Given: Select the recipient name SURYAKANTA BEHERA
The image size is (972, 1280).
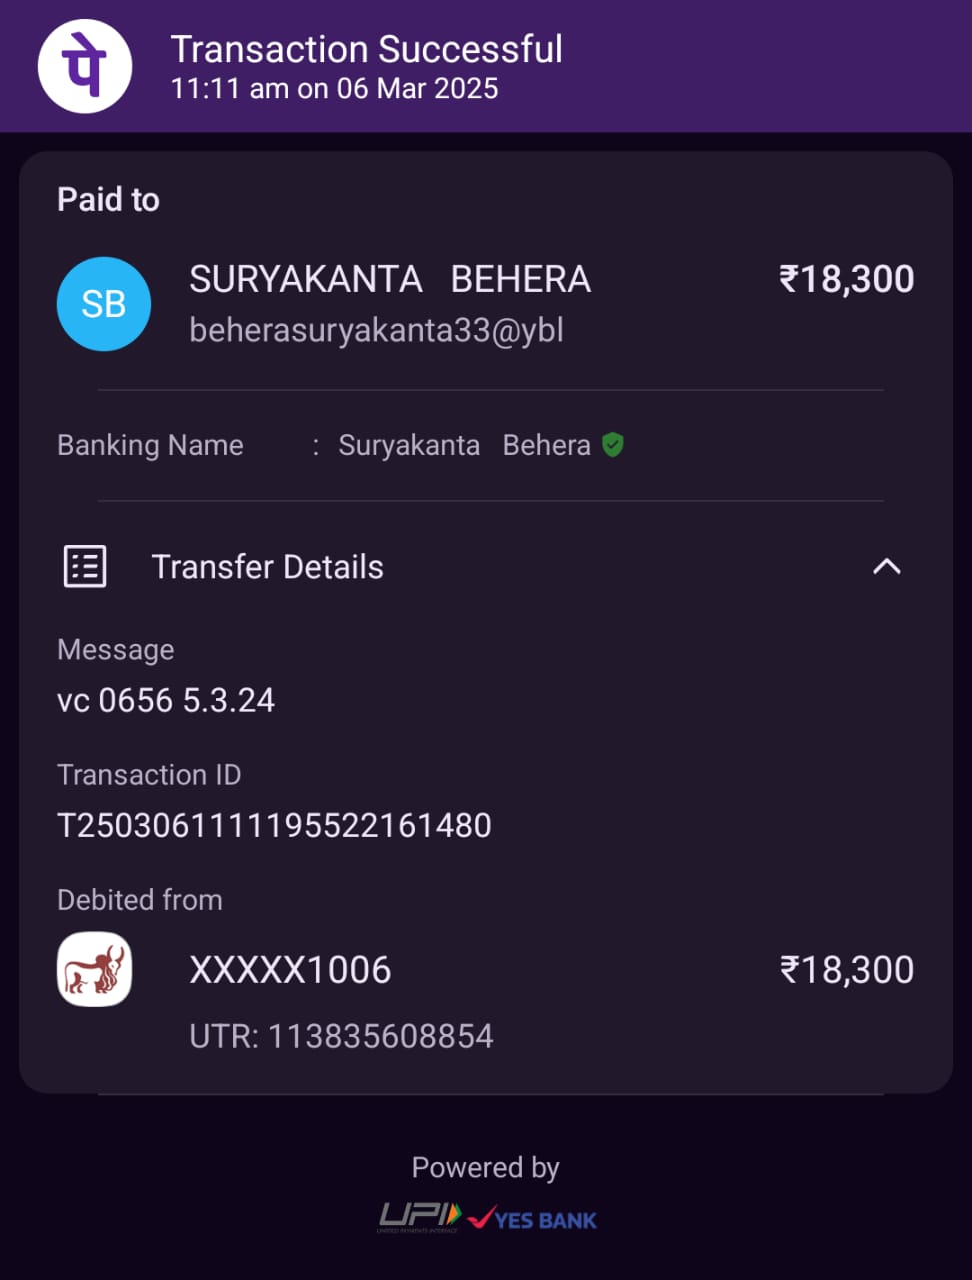Looking at the screenshot, I should (x=390, y=280).
